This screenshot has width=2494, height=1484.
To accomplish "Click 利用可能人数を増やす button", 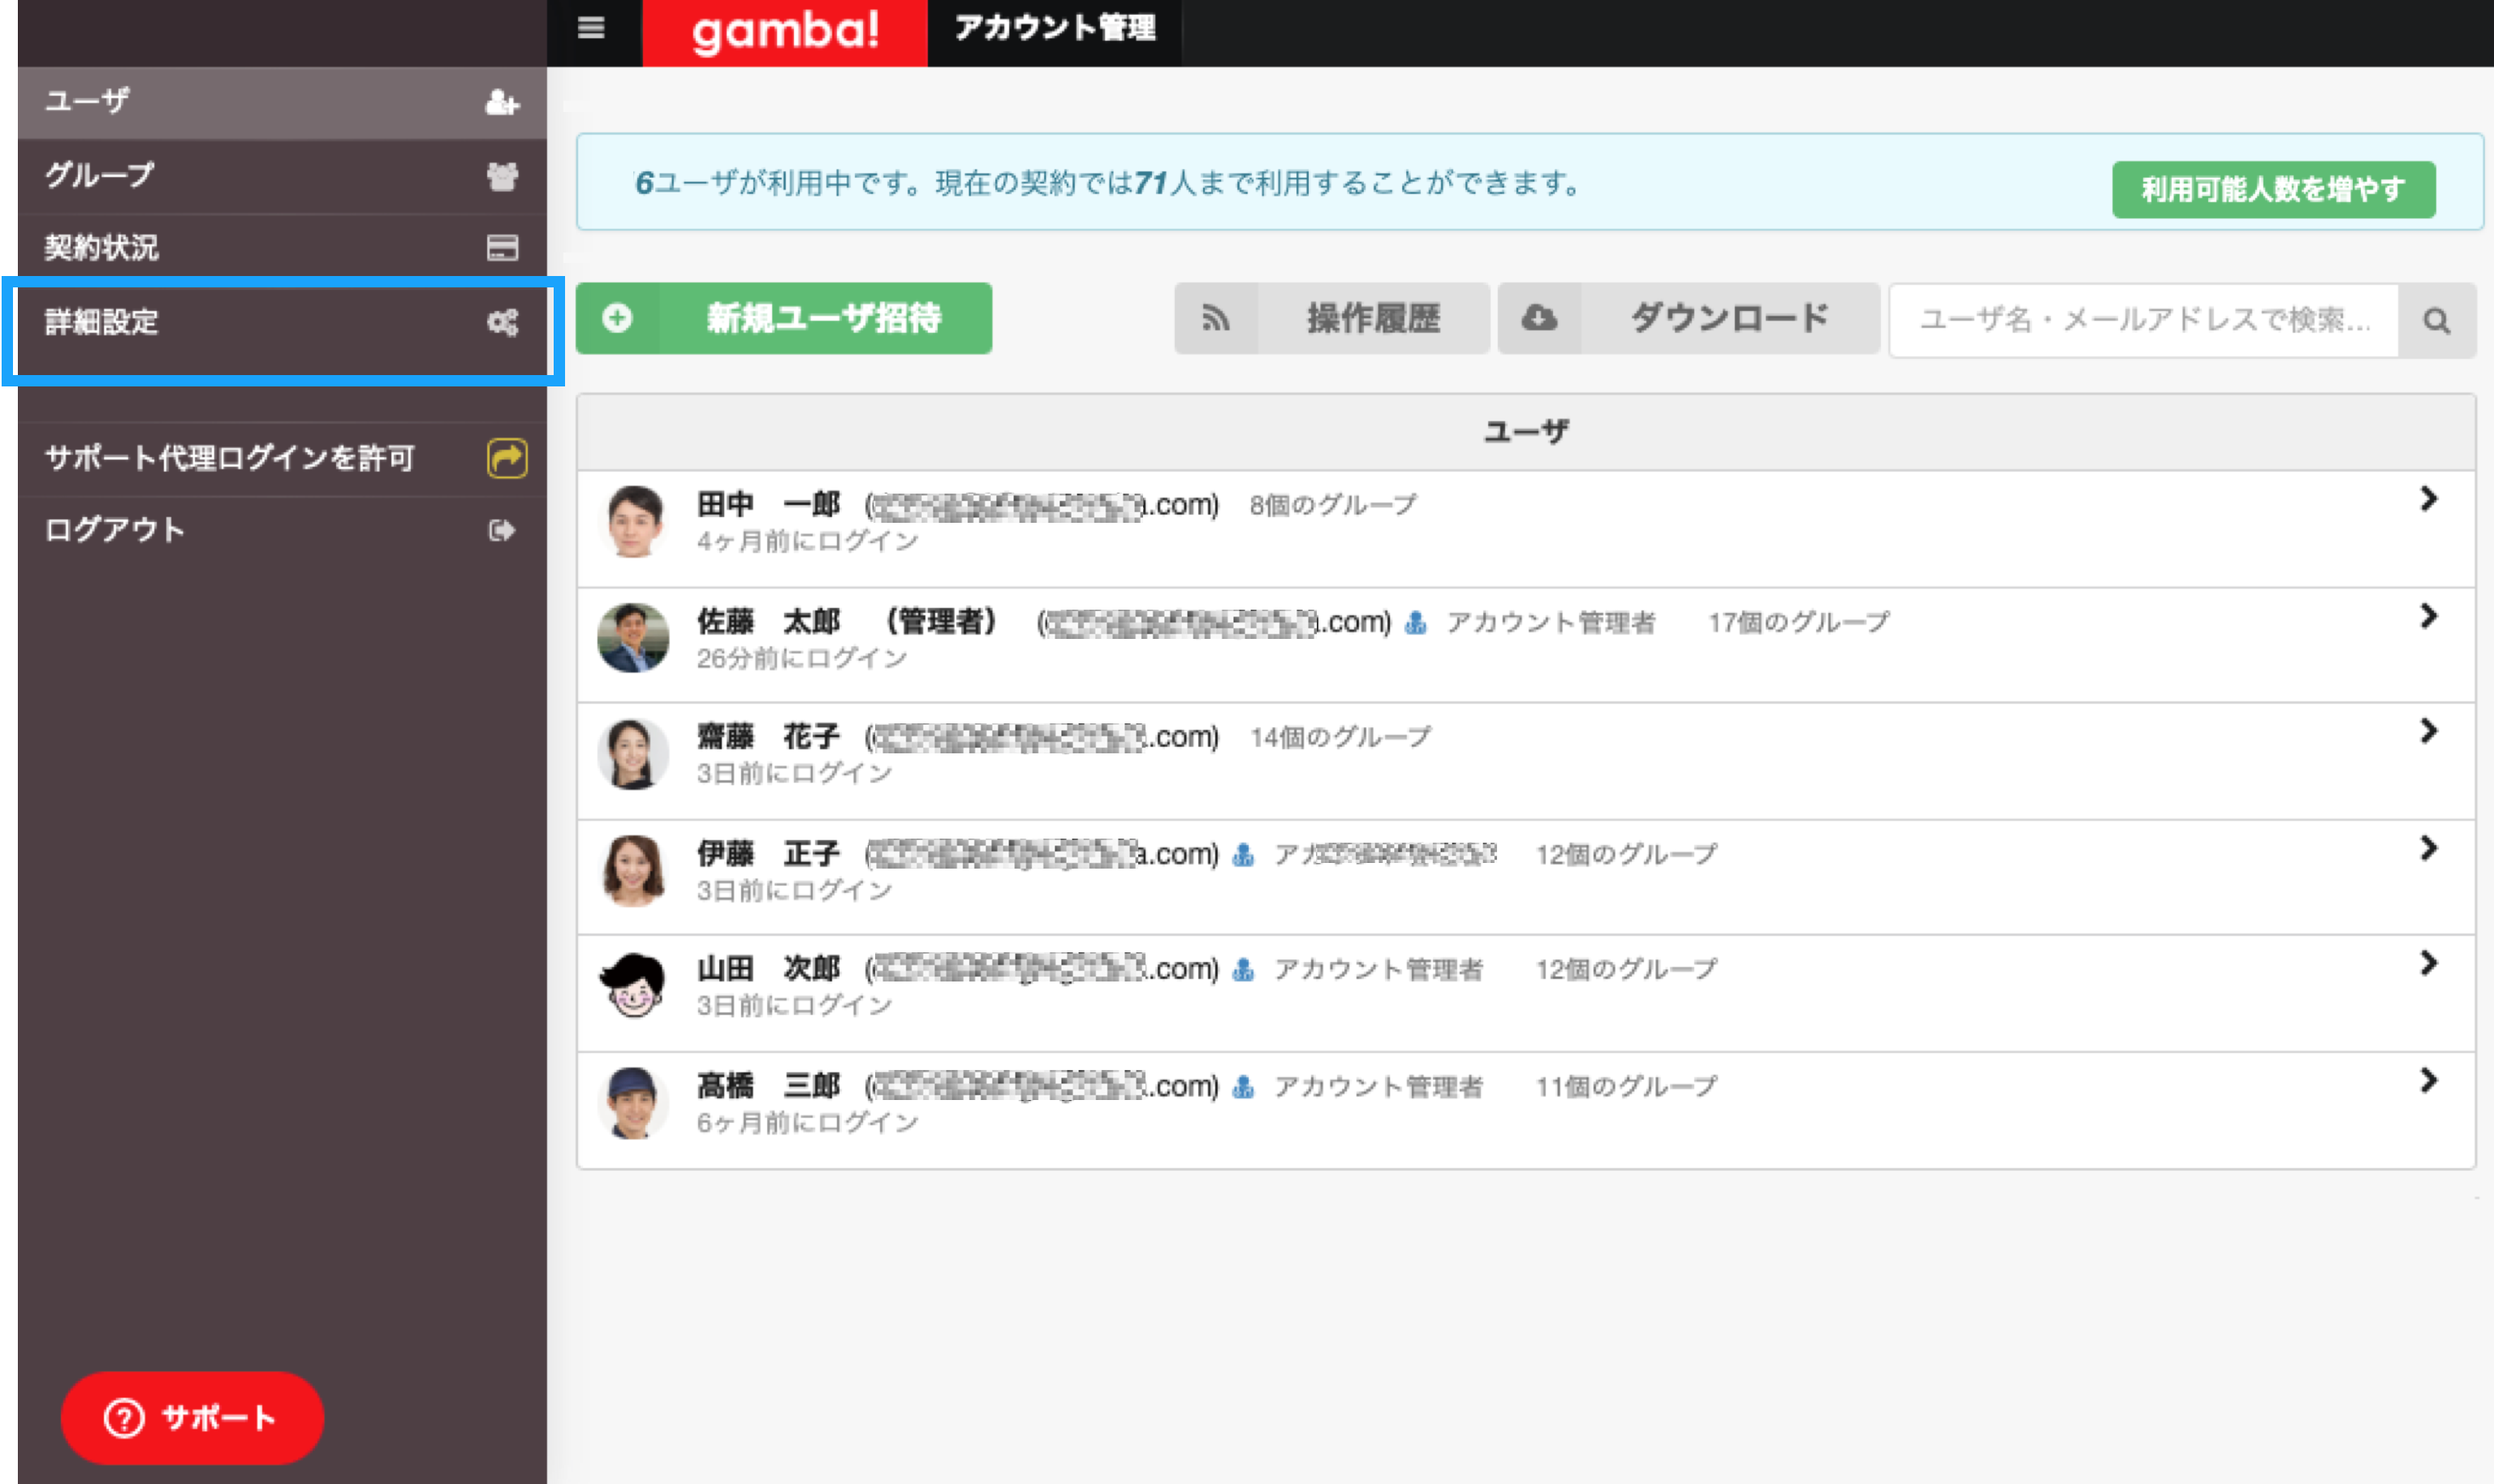I will pyautogui.click(x=2273, y=189).
